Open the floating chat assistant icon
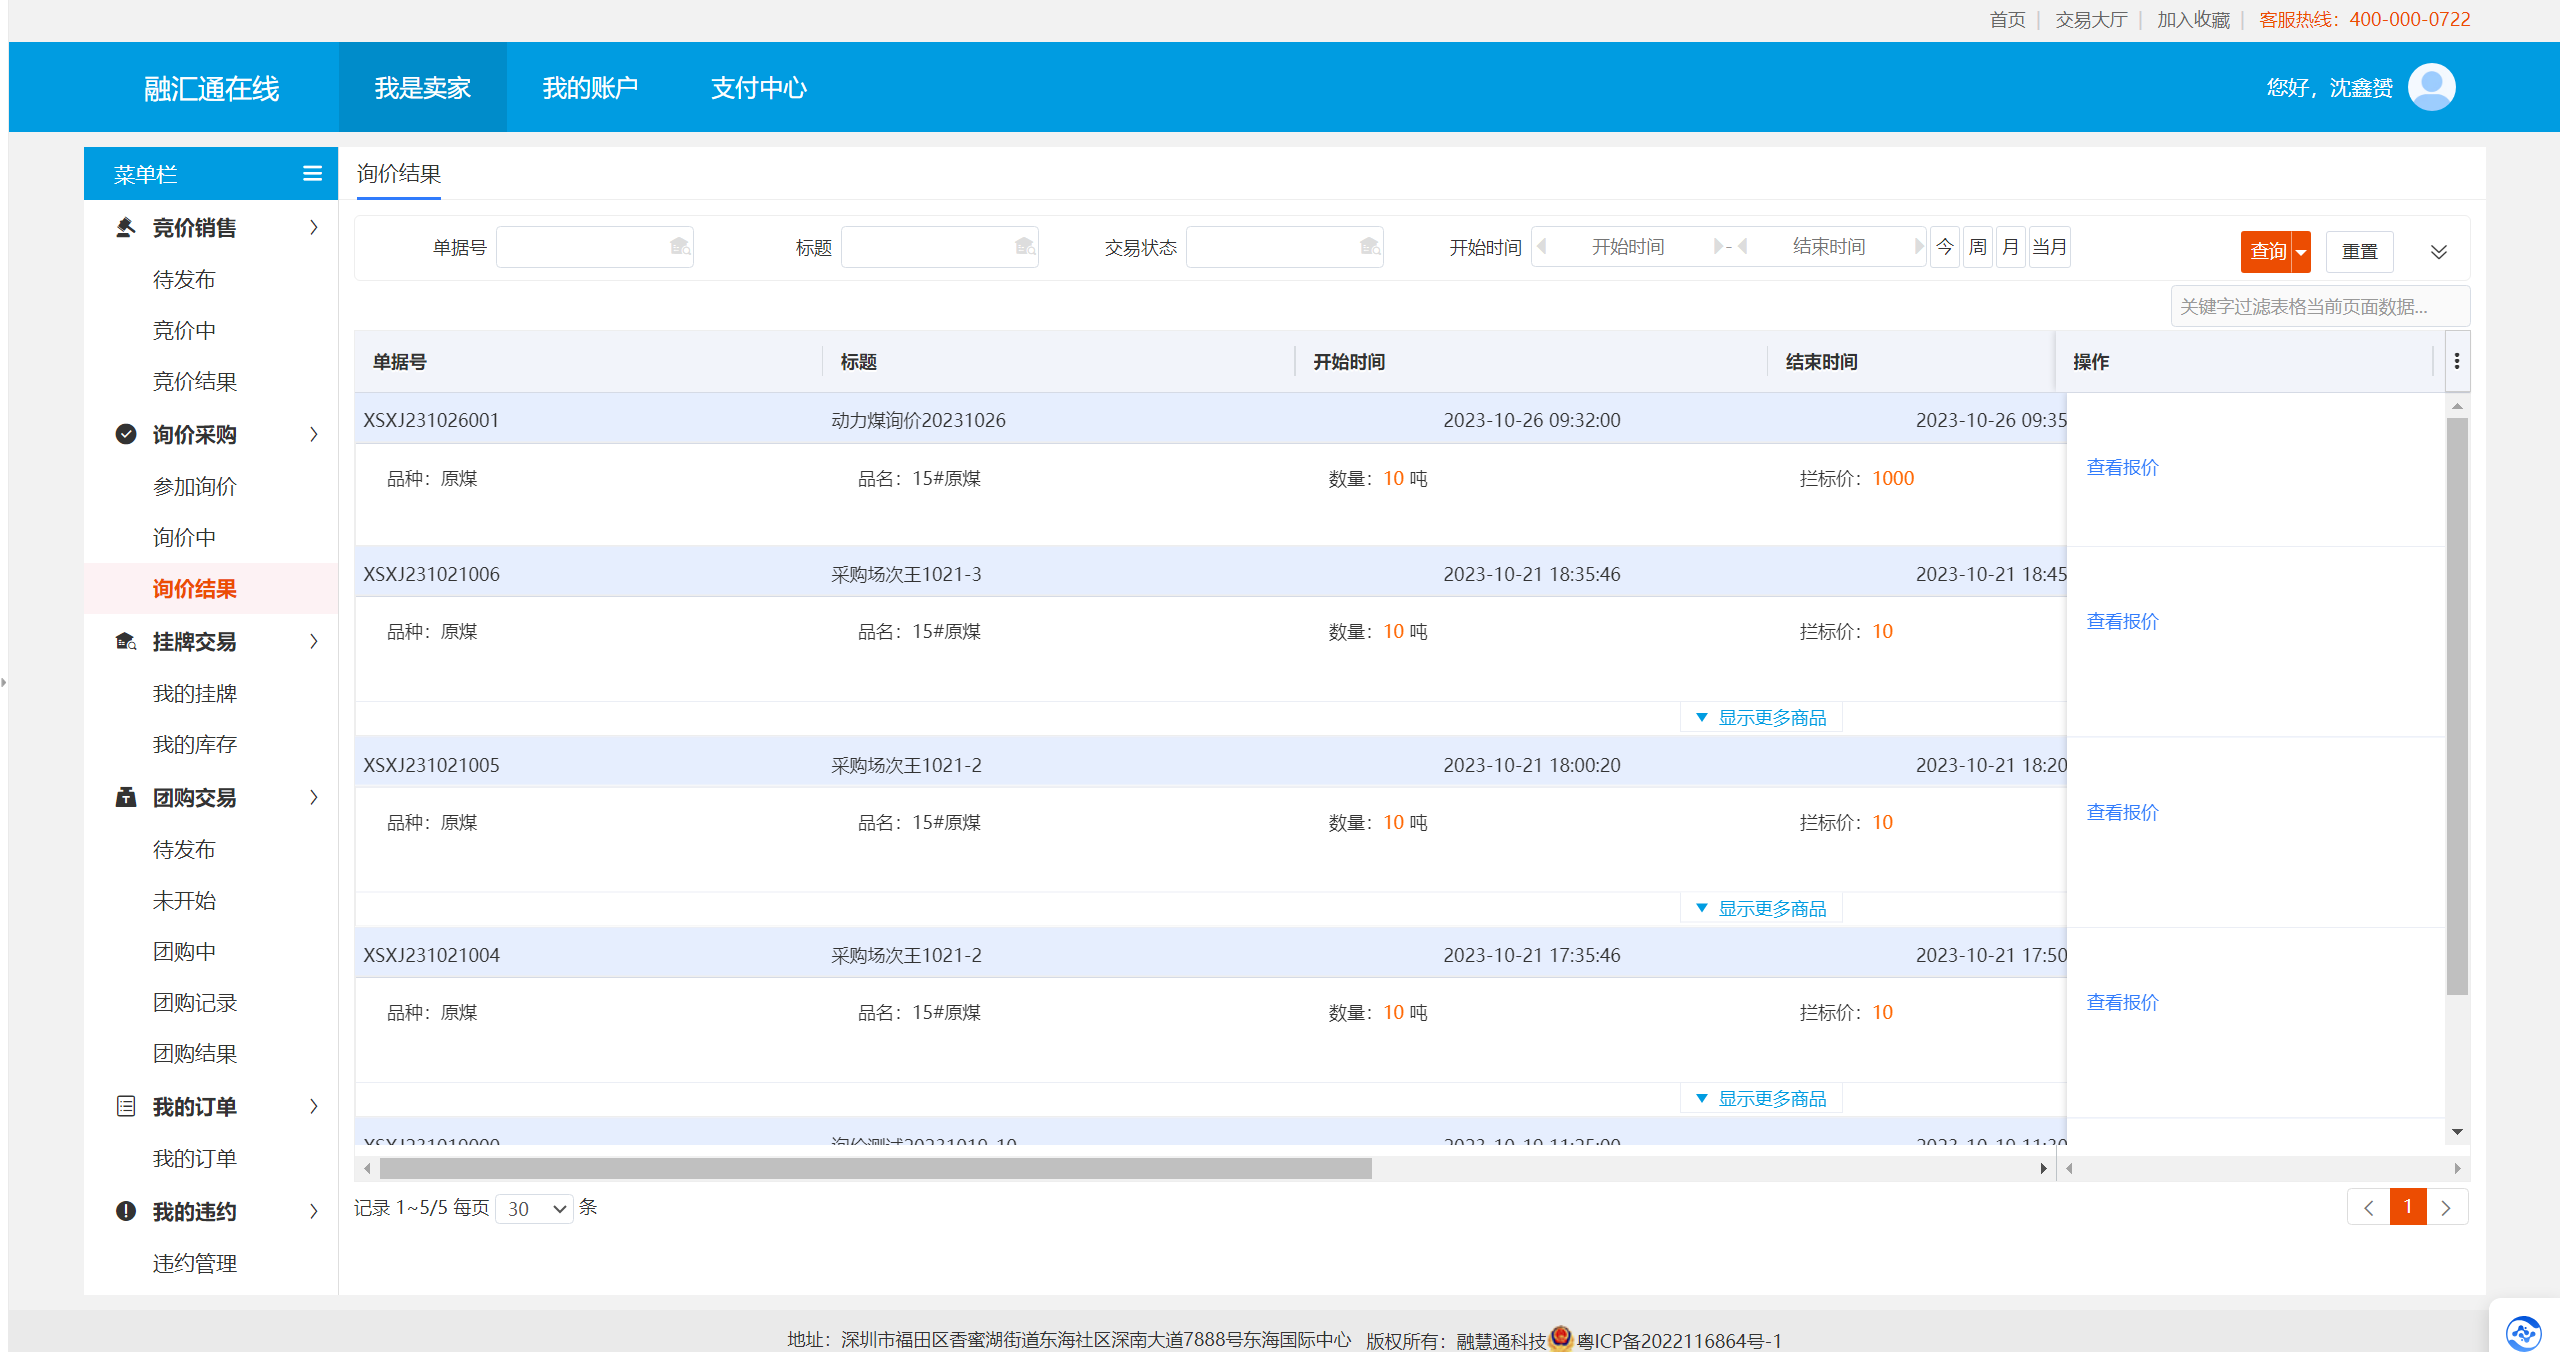The width and height of the screenshot is (2560, 1352). tap(2524, 1332)
